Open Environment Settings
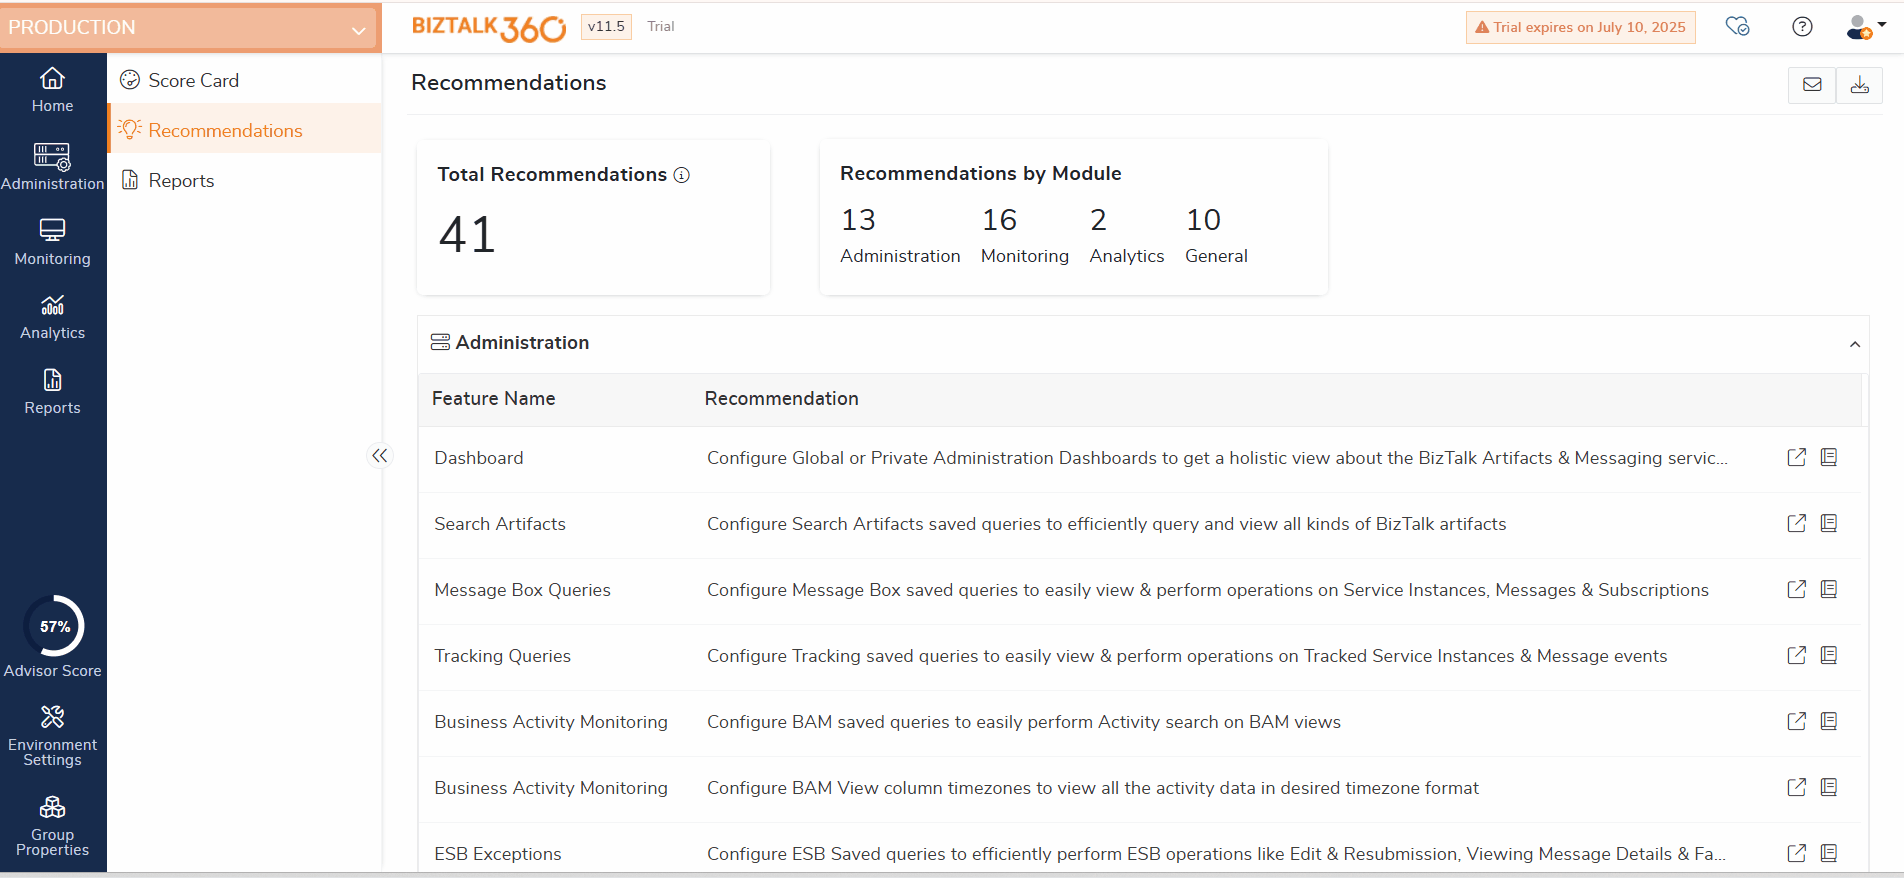Image resolution: width=1904 pixels, height=878 pixels. [53, 735]
